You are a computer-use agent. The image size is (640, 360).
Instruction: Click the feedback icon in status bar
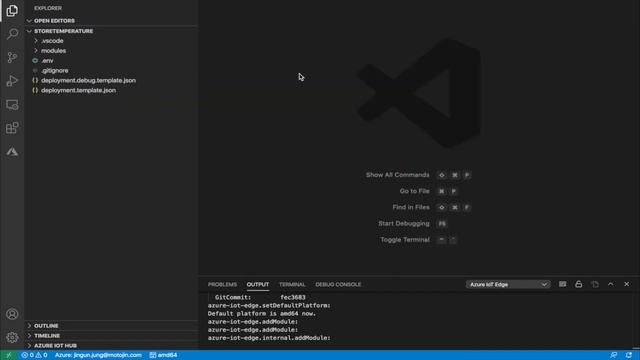point(613,355)
